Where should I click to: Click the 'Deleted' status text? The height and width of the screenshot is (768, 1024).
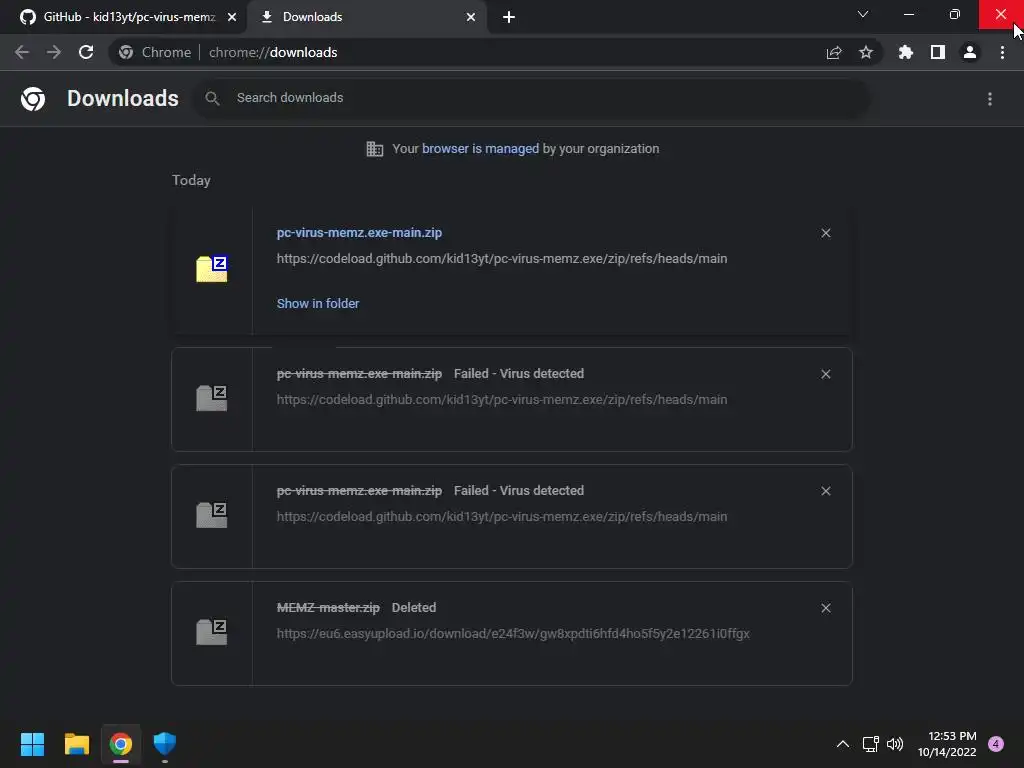tap(414, 608)
